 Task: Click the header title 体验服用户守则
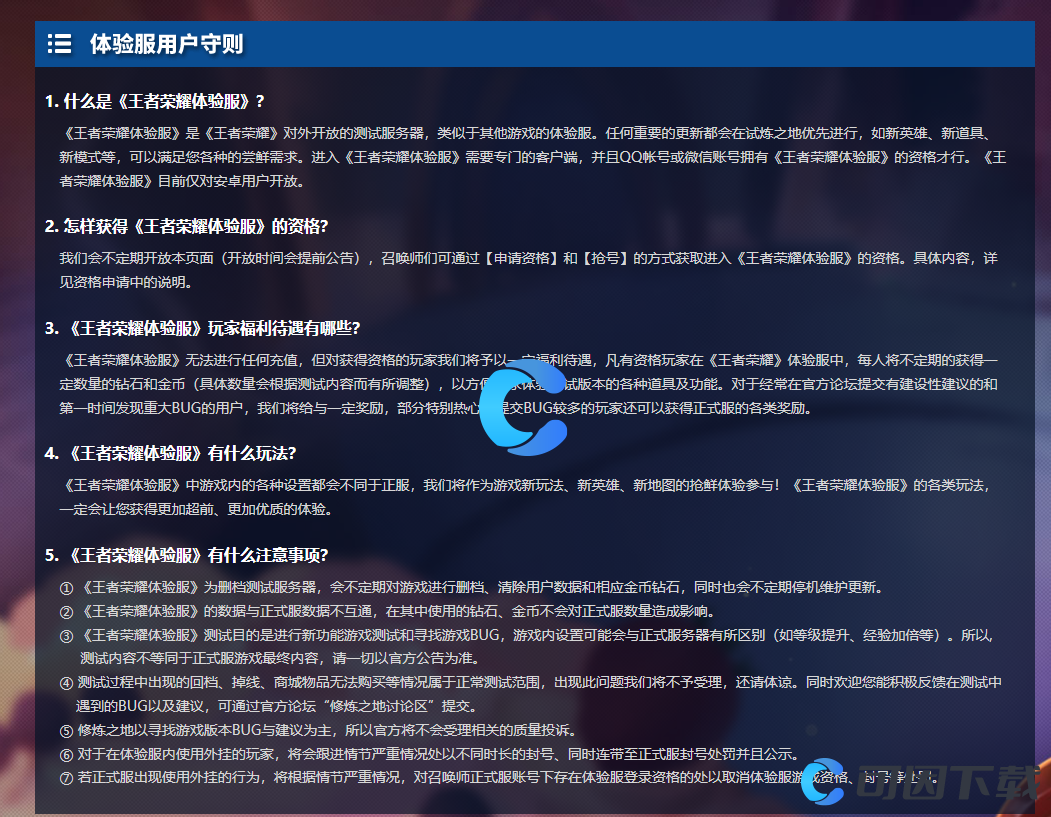166,44
